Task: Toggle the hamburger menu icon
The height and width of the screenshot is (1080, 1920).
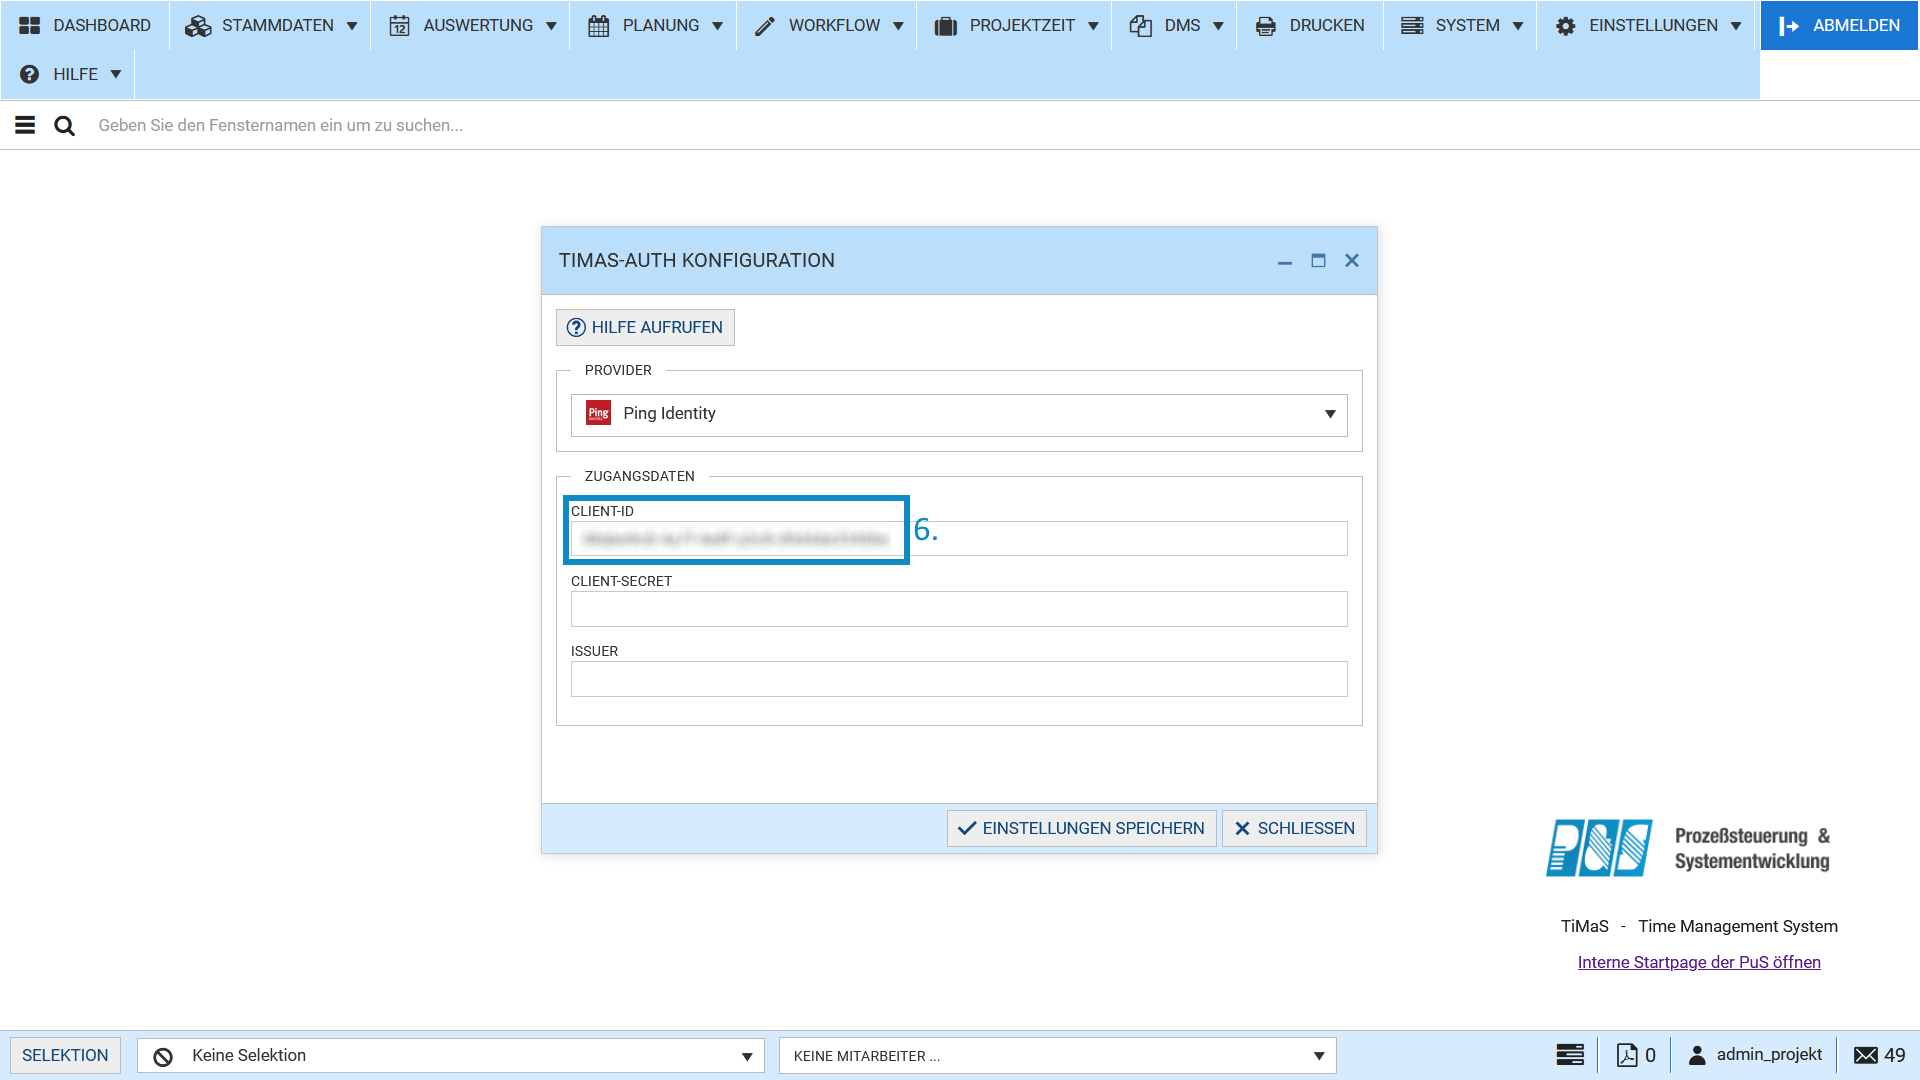Action: (25, 125)
